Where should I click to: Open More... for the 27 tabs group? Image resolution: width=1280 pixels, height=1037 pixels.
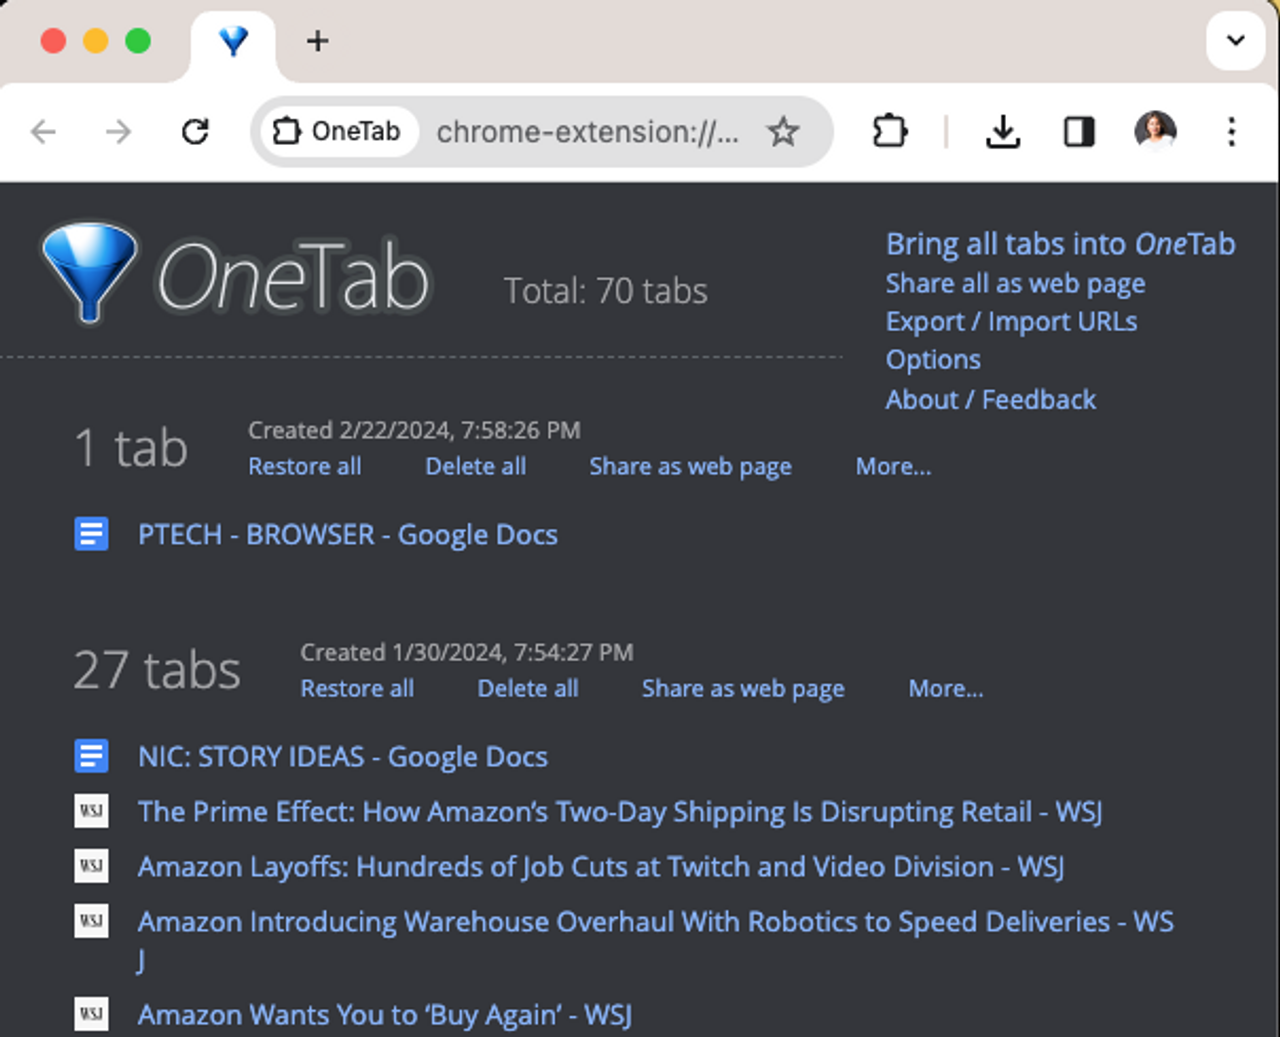pos(945,688)
